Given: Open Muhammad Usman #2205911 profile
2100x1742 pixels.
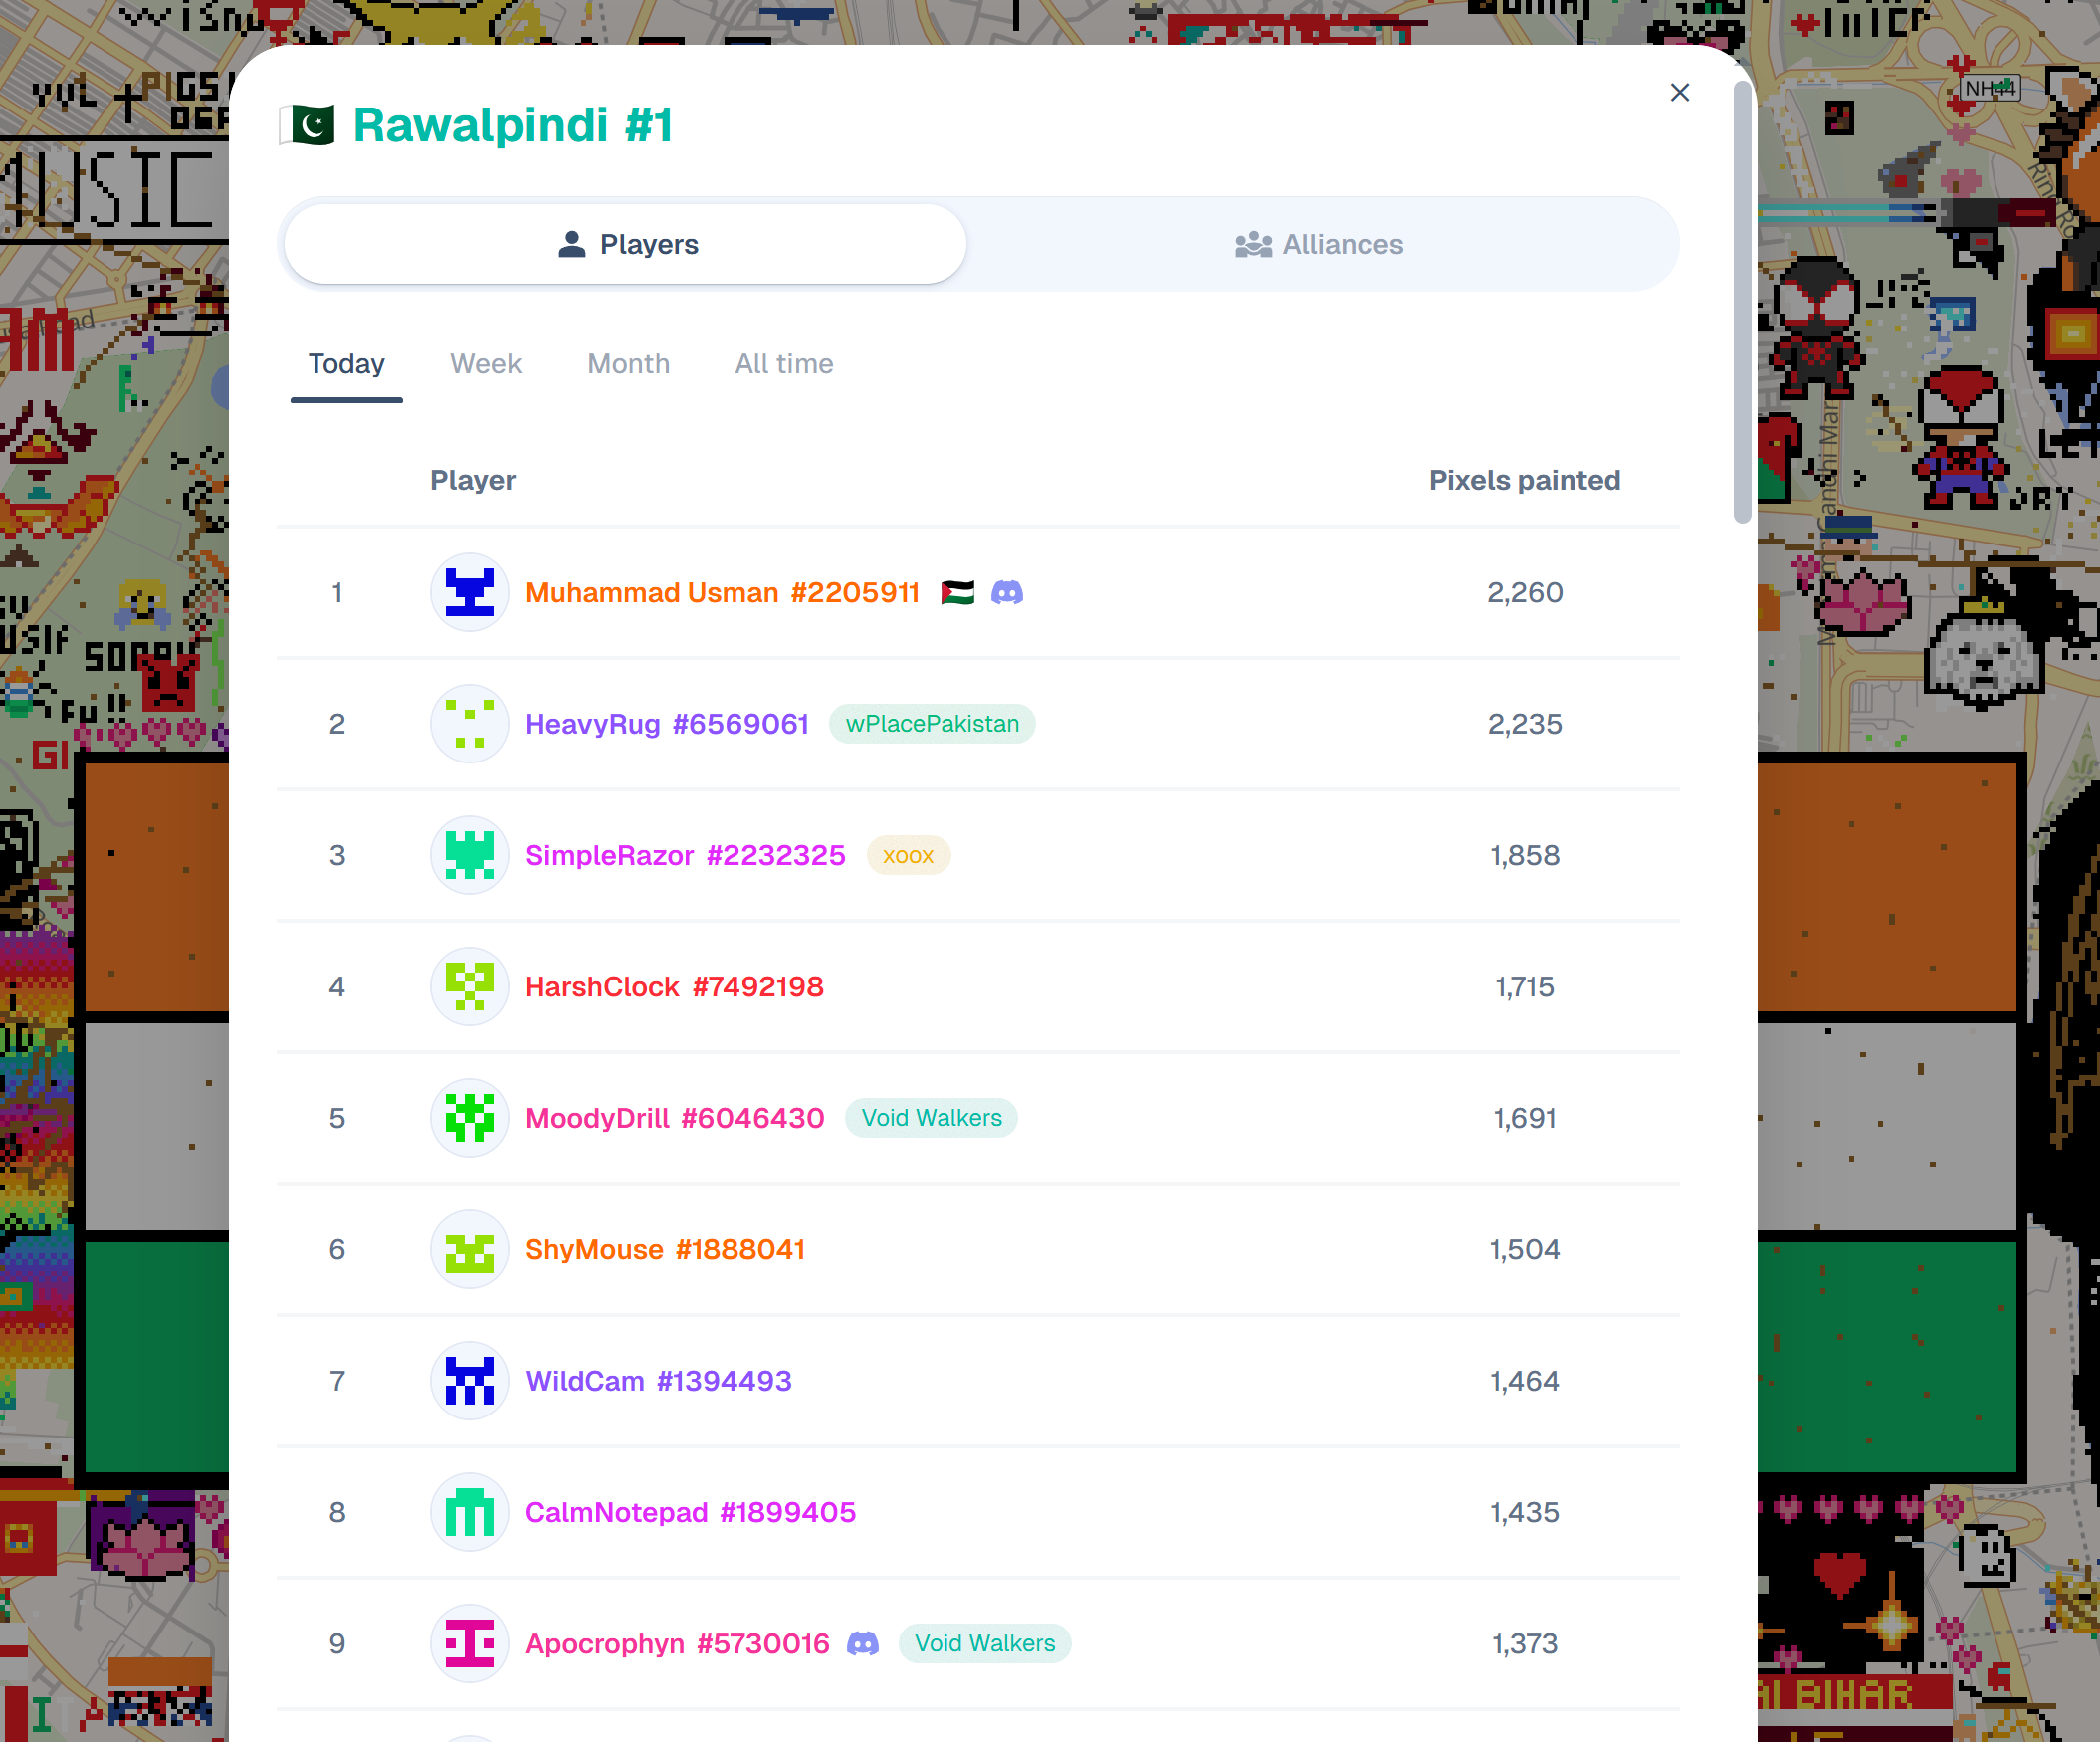Looking at the screenshot, I should tap(722, 593).
